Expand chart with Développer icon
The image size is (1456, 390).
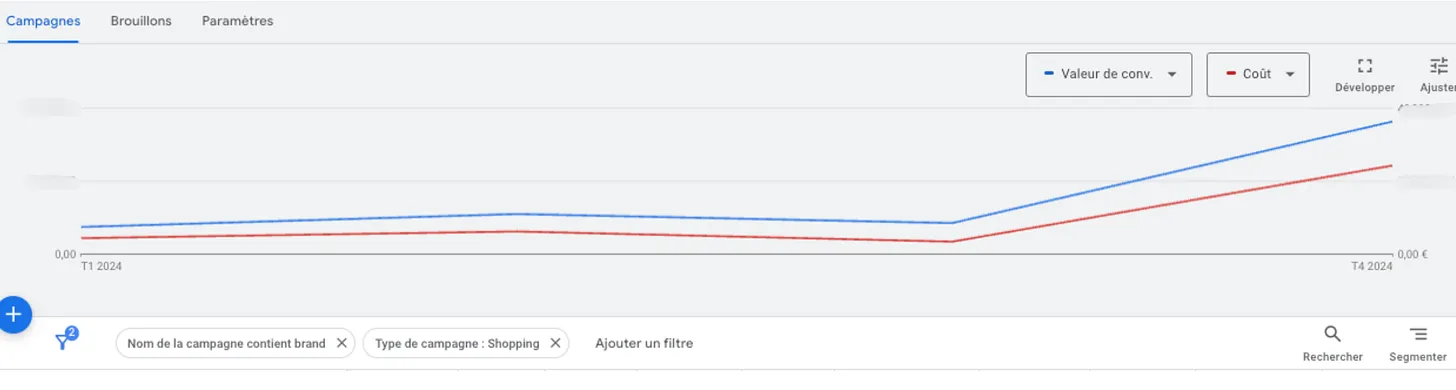click(1364, 66)
